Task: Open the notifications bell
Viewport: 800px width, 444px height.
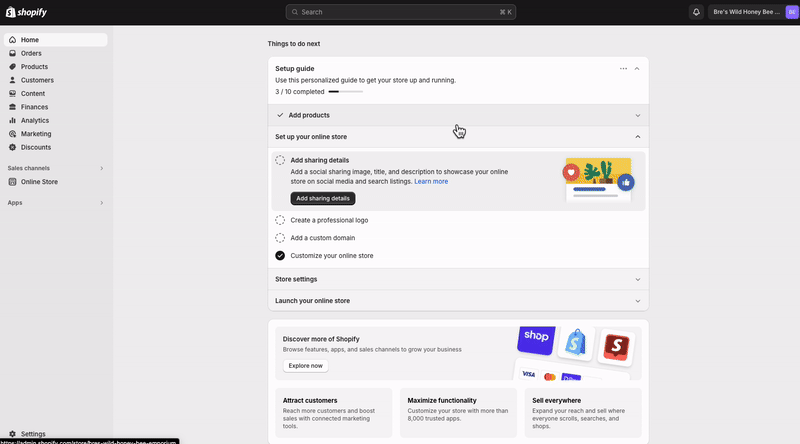Action: click(x=696, y=12)
